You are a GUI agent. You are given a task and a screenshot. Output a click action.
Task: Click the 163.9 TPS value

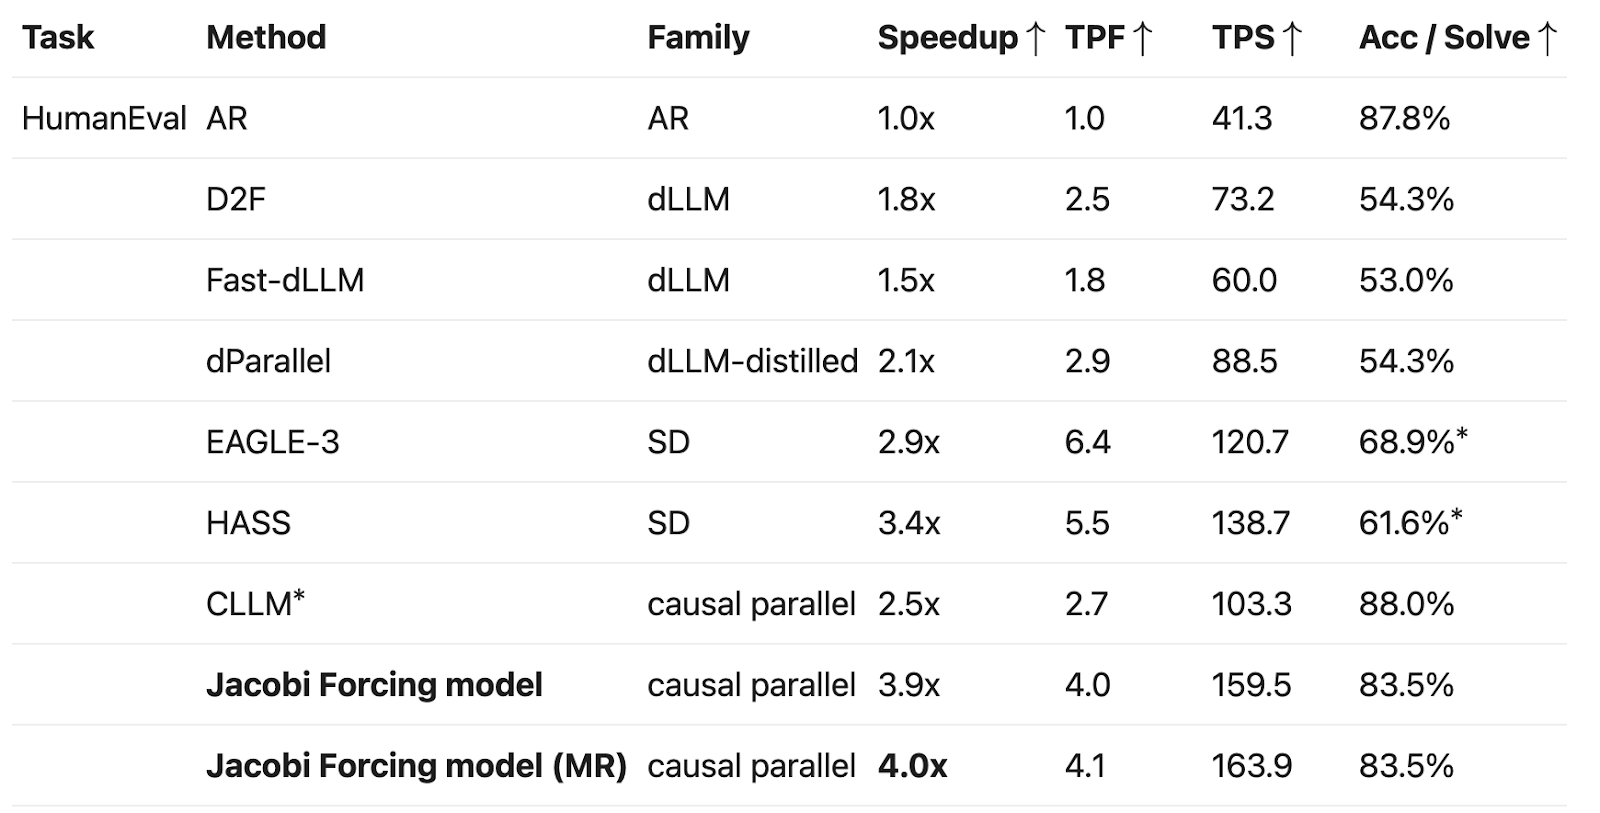(1251, 766)
